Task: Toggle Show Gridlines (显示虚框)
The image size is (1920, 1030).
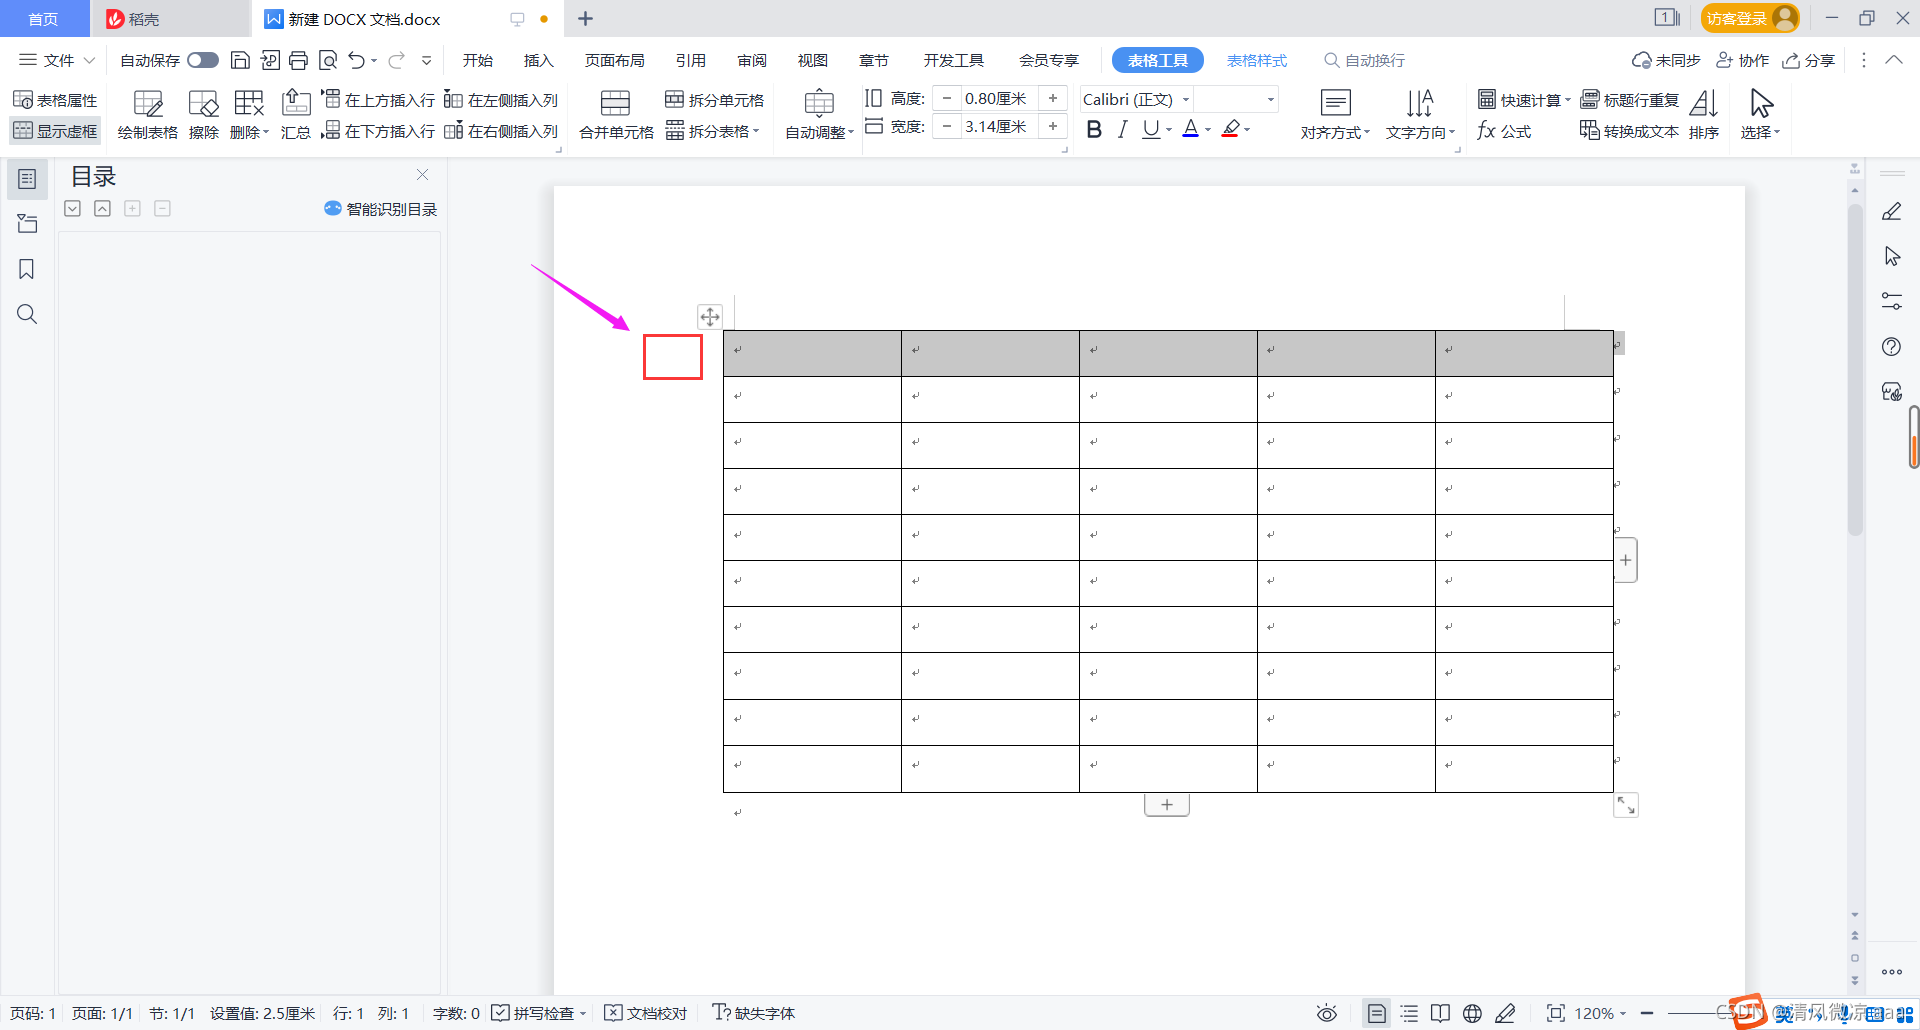Action: pos(56,131)
